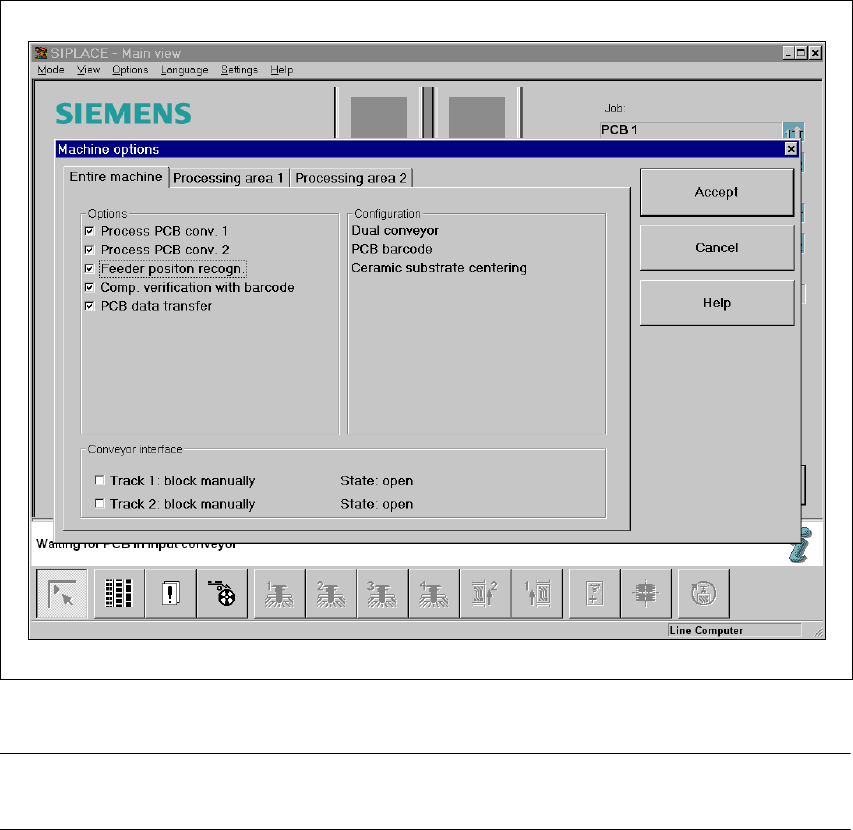
Task: Maximize the SIPLACE main window
Action: (801, 53)
